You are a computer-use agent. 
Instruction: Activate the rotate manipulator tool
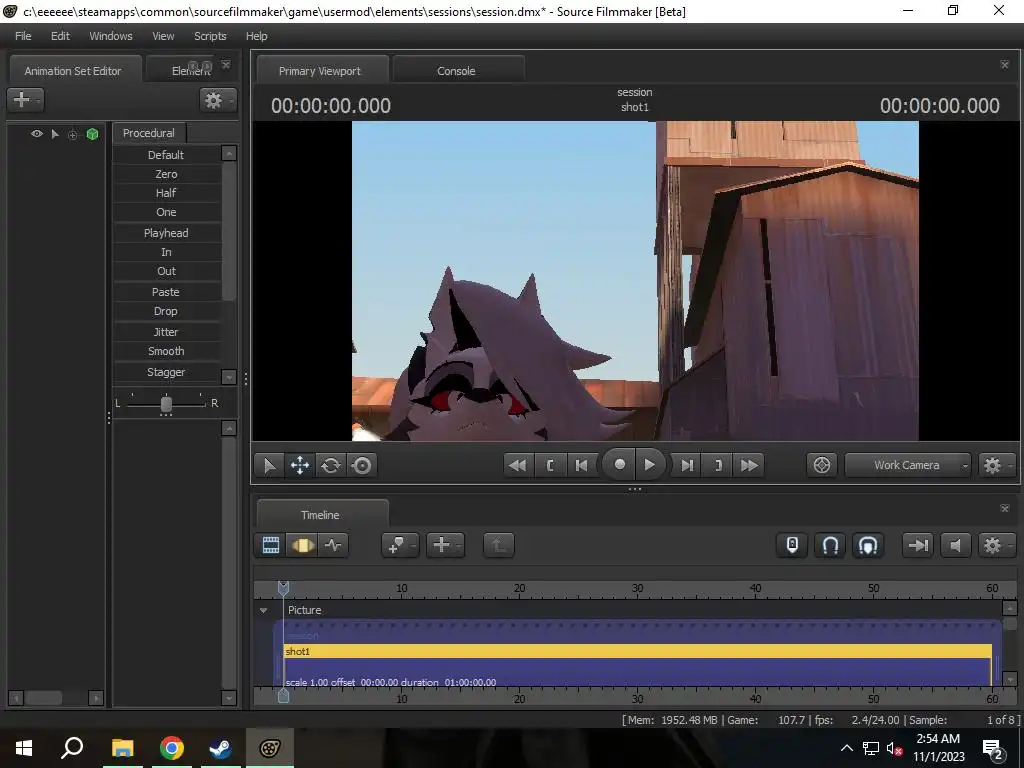point(331,465)
